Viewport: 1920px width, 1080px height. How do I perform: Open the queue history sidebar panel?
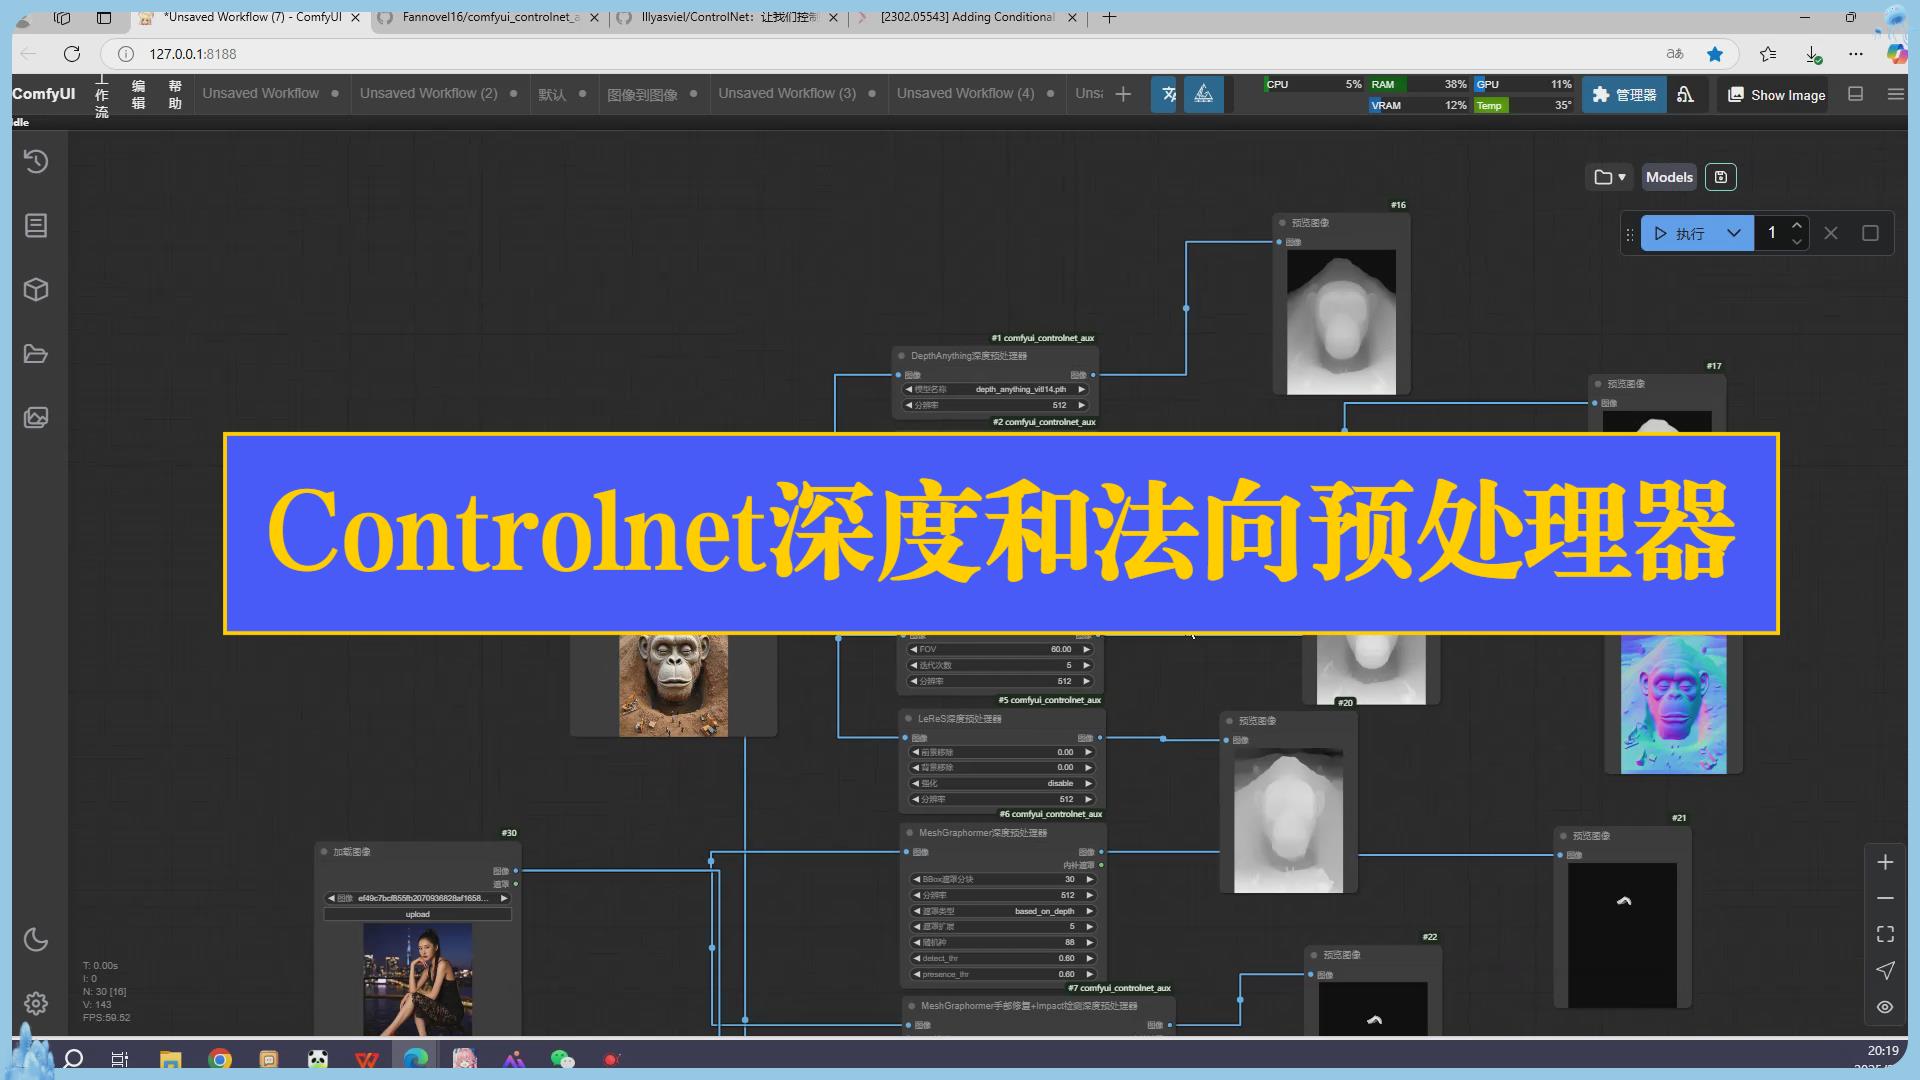click(x=36, y=161)
